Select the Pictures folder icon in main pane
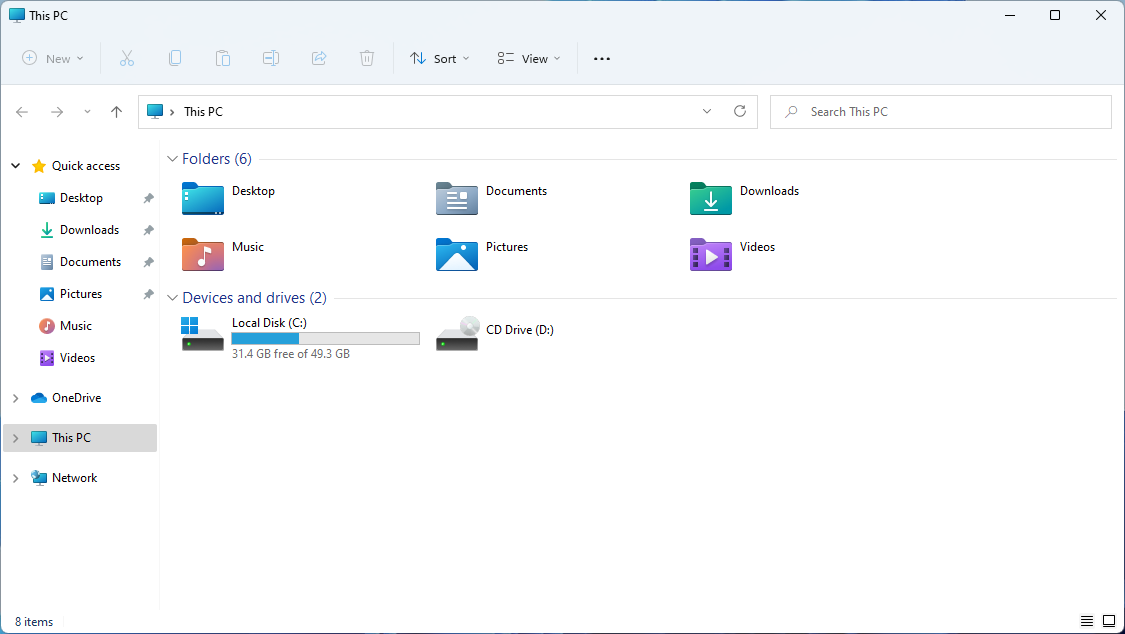 point(457,255)
